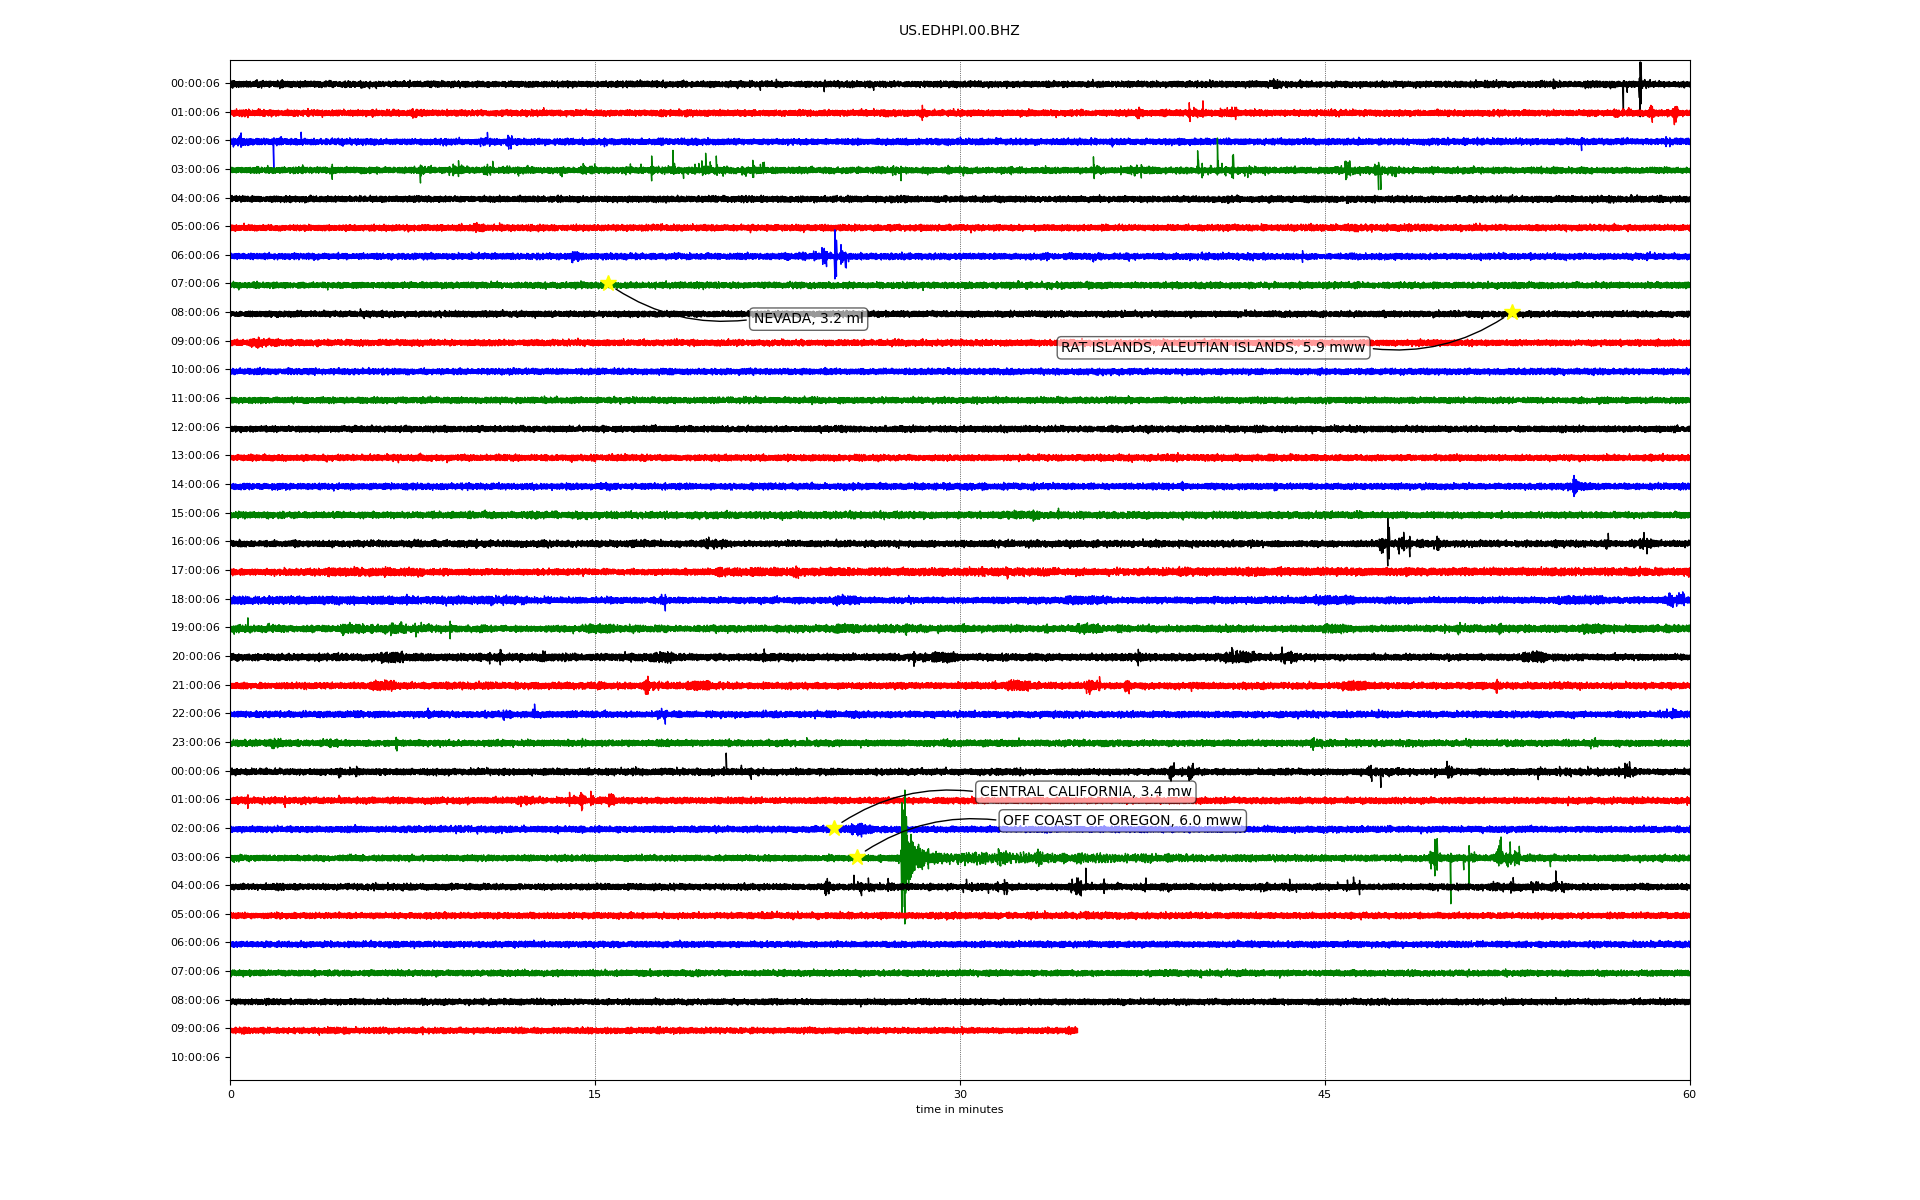Click the Central California star marker

(834, 828)
